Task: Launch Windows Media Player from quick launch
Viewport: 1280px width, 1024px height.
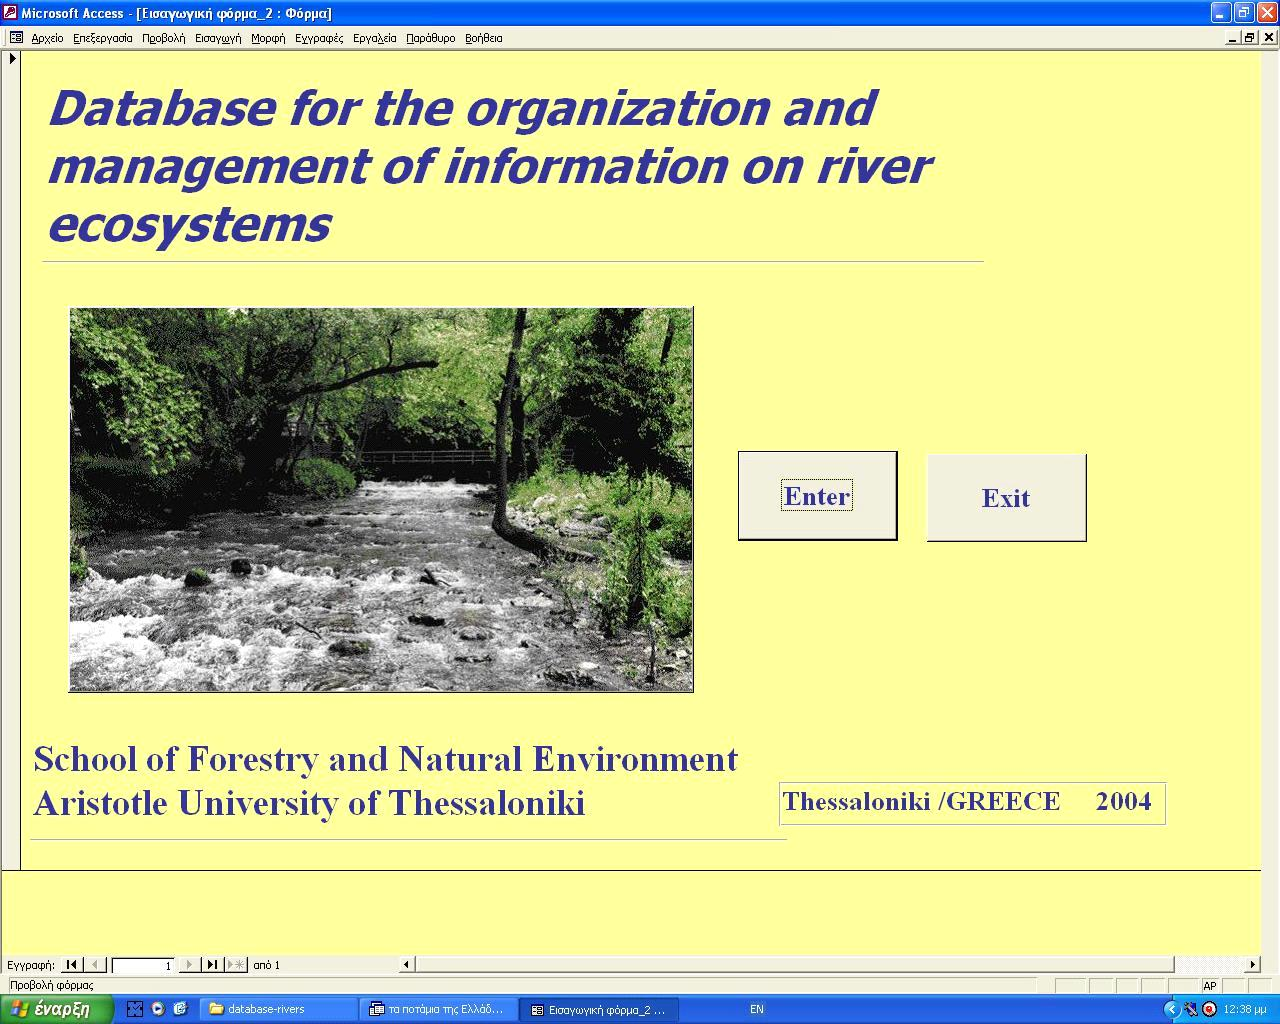Action: tap(158, 1009)
